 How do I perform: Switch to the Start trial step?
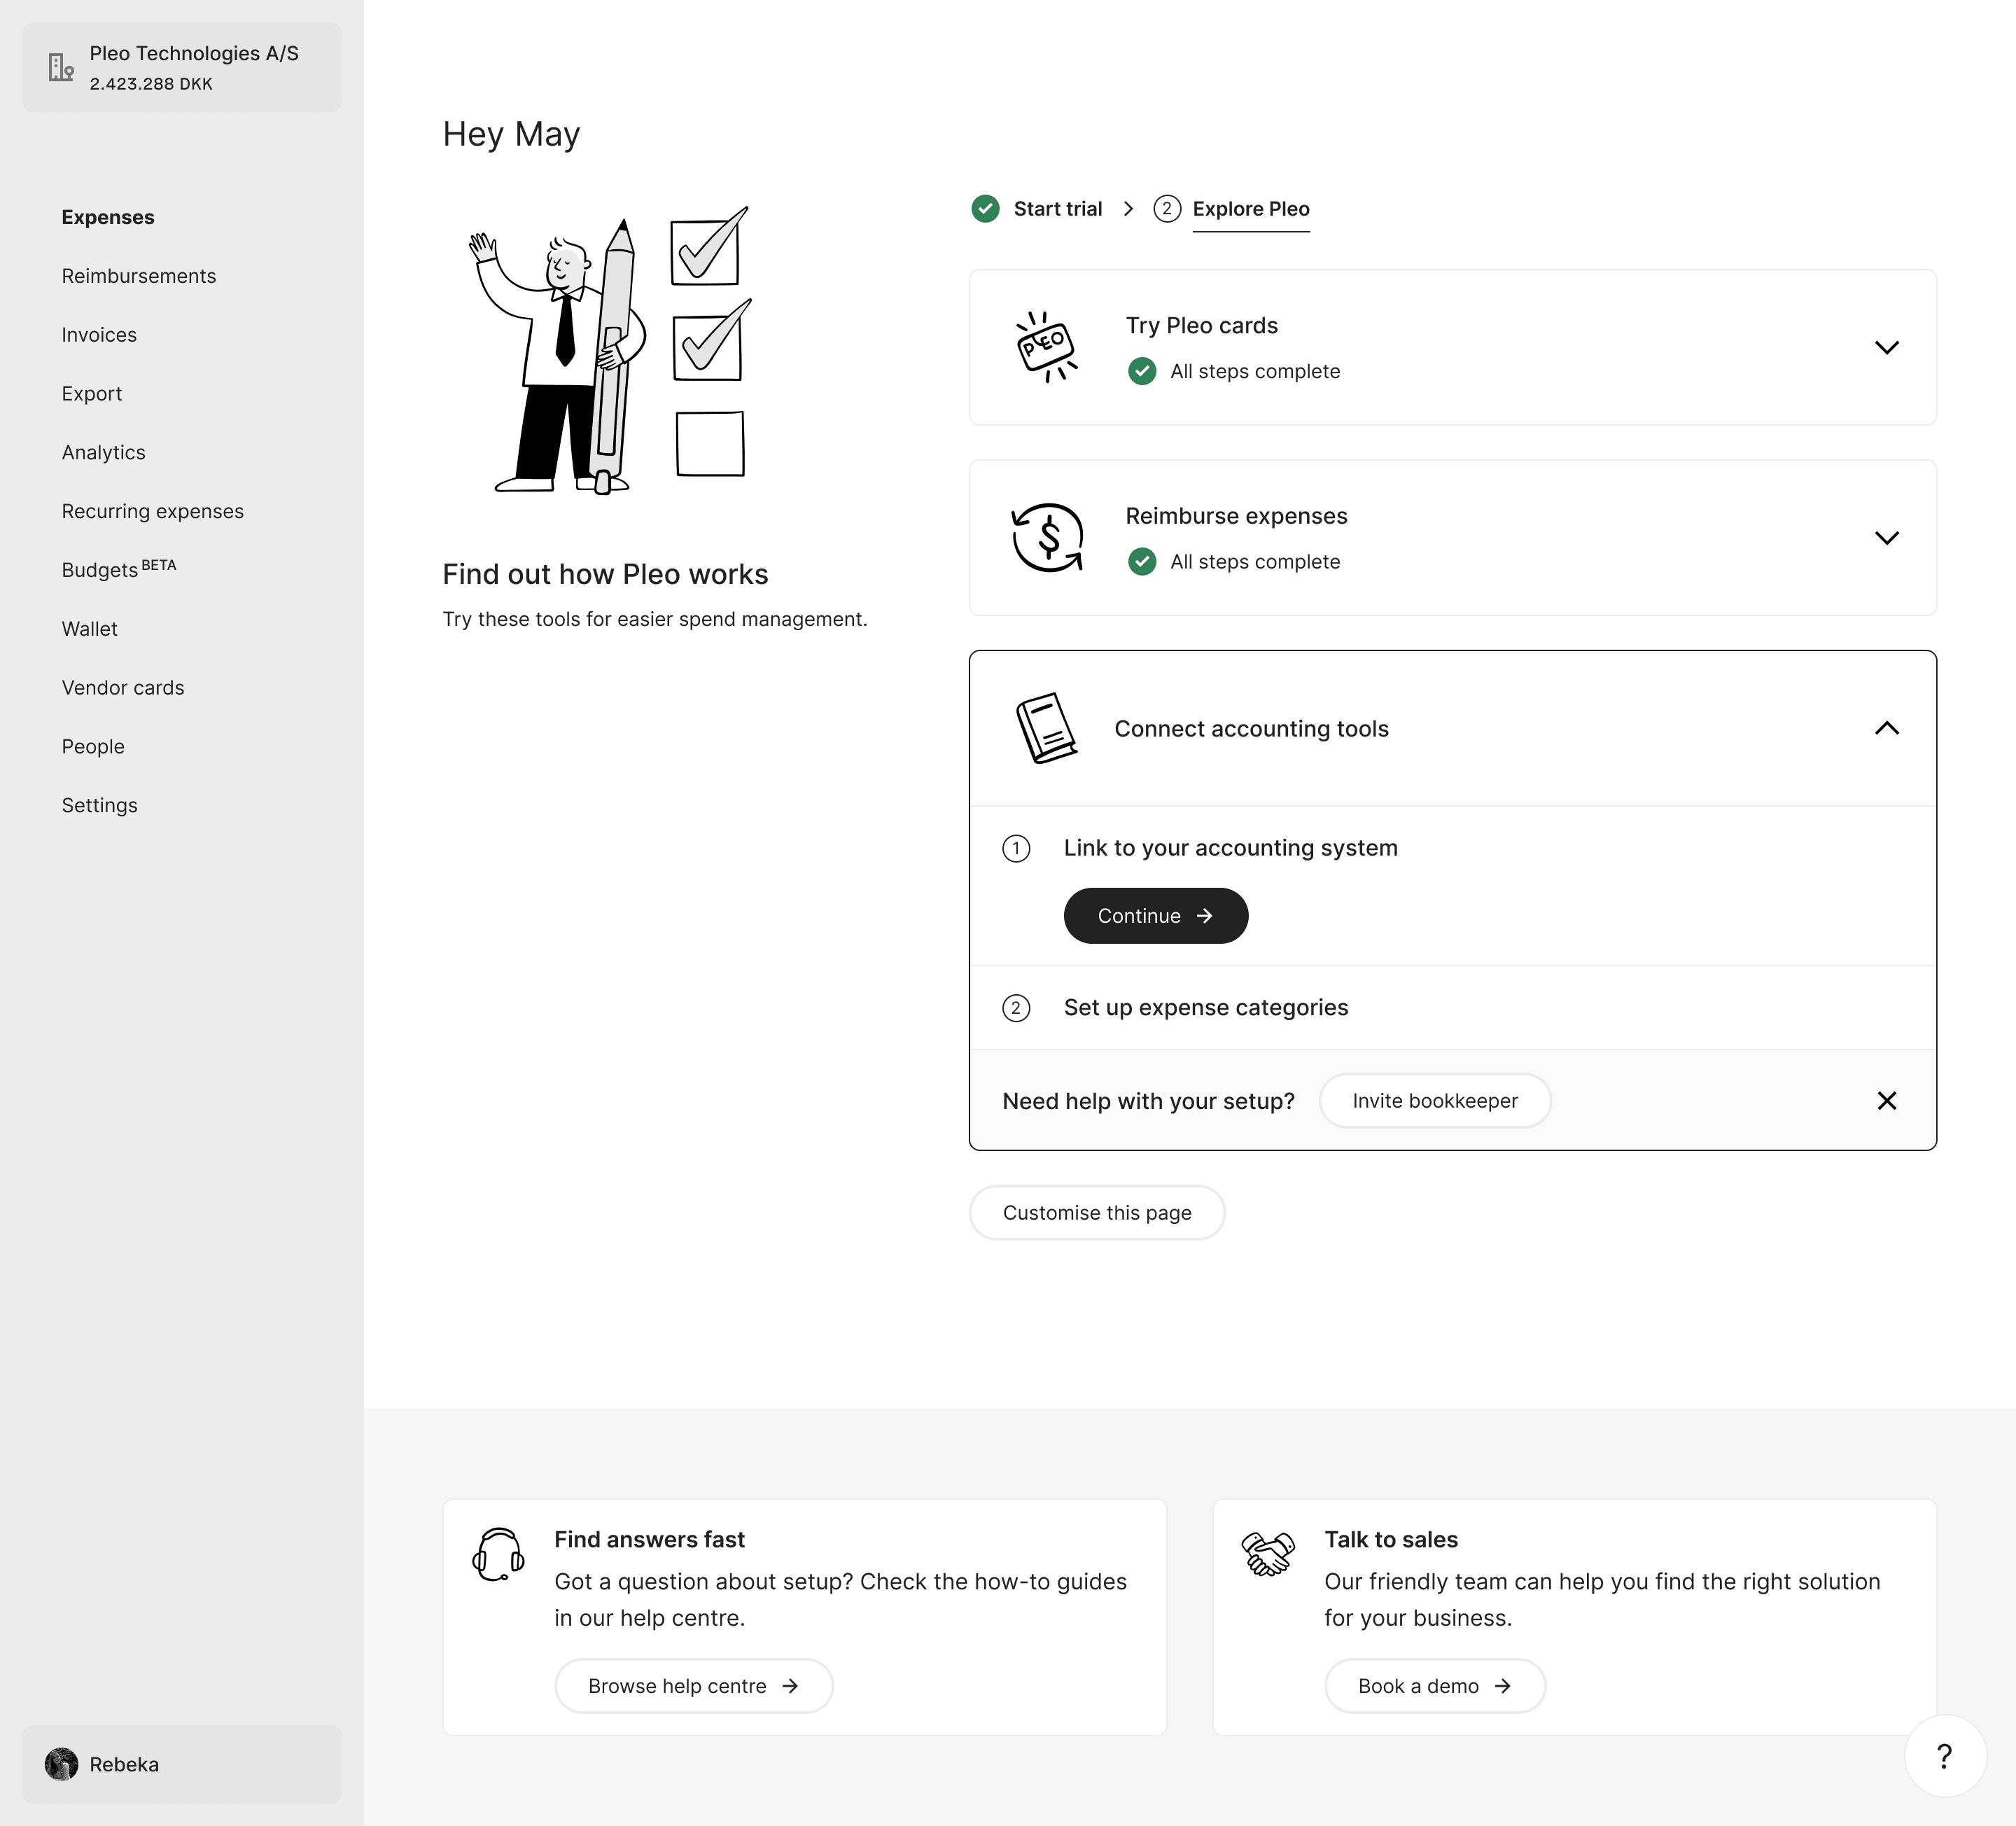(x=1057, y=208)
